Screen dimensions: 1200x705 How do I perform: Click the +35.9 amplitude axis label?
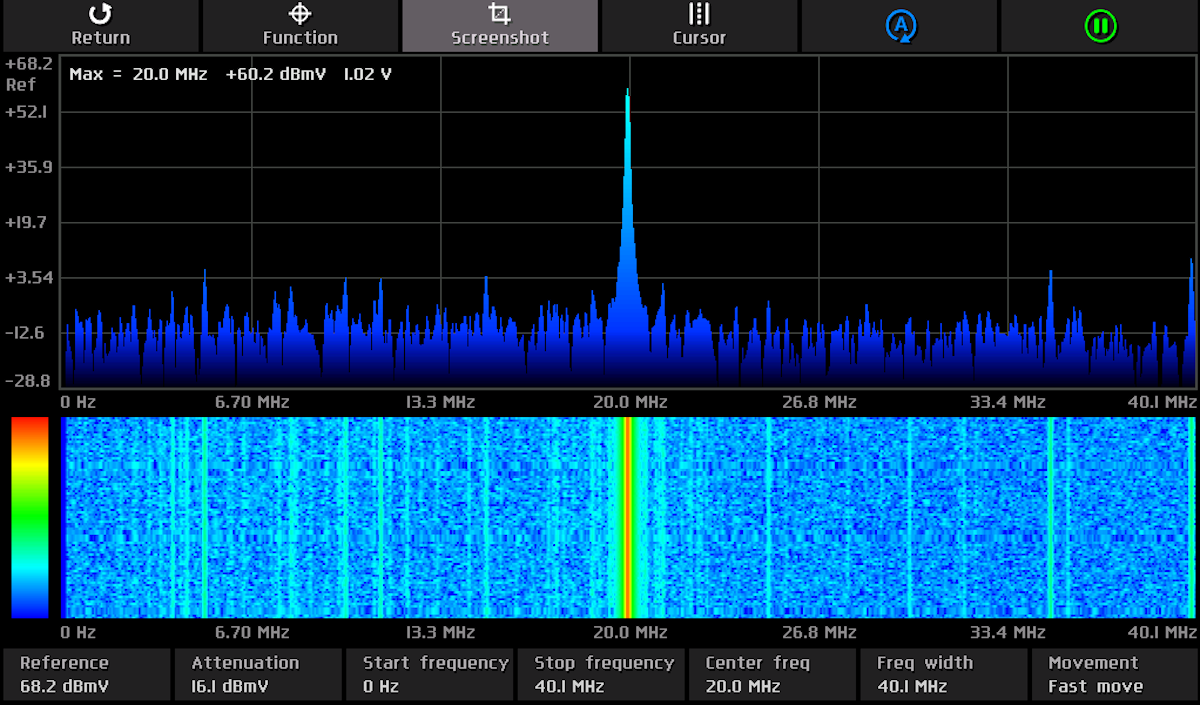point(28,167)
